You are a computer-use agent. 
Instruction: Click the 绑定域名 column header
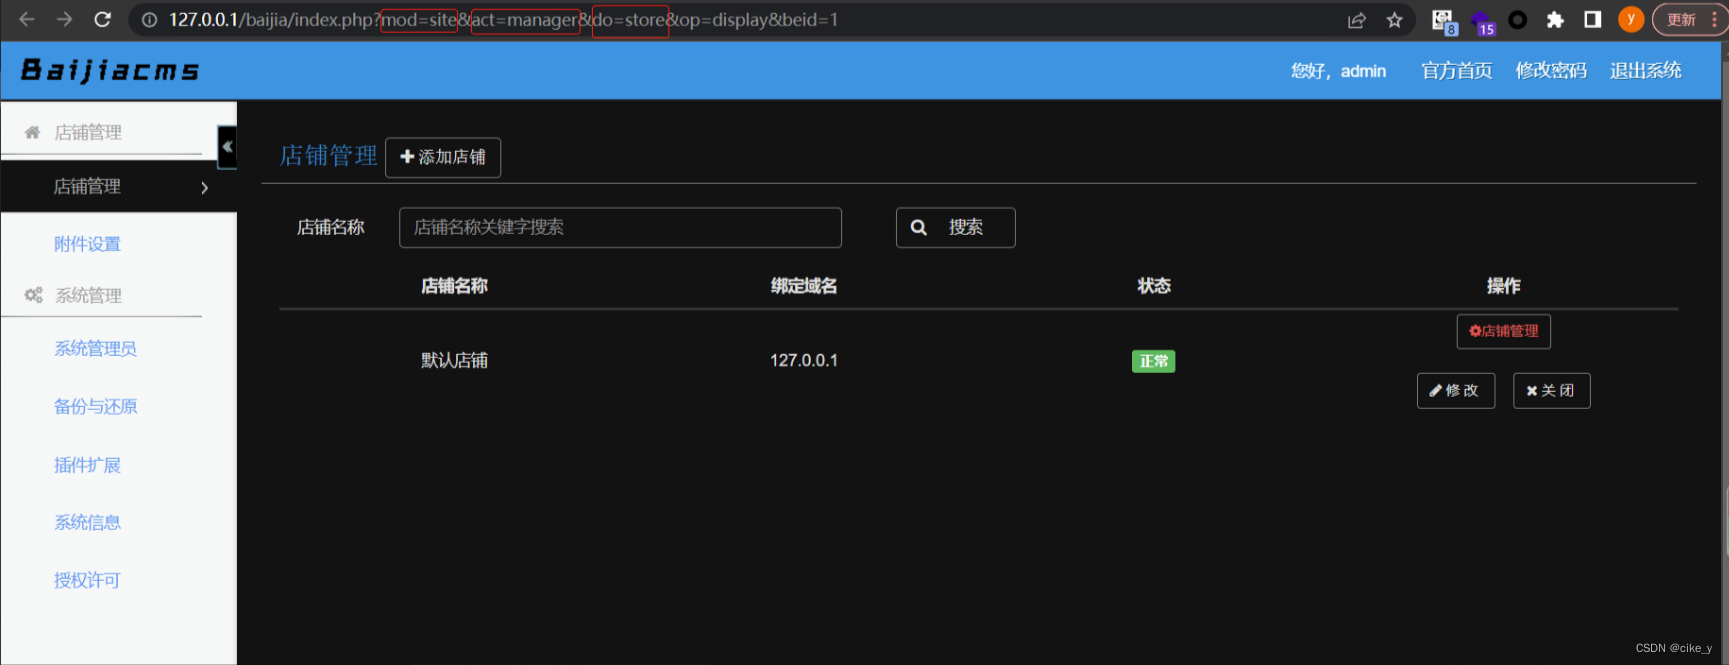coord(804,286)
